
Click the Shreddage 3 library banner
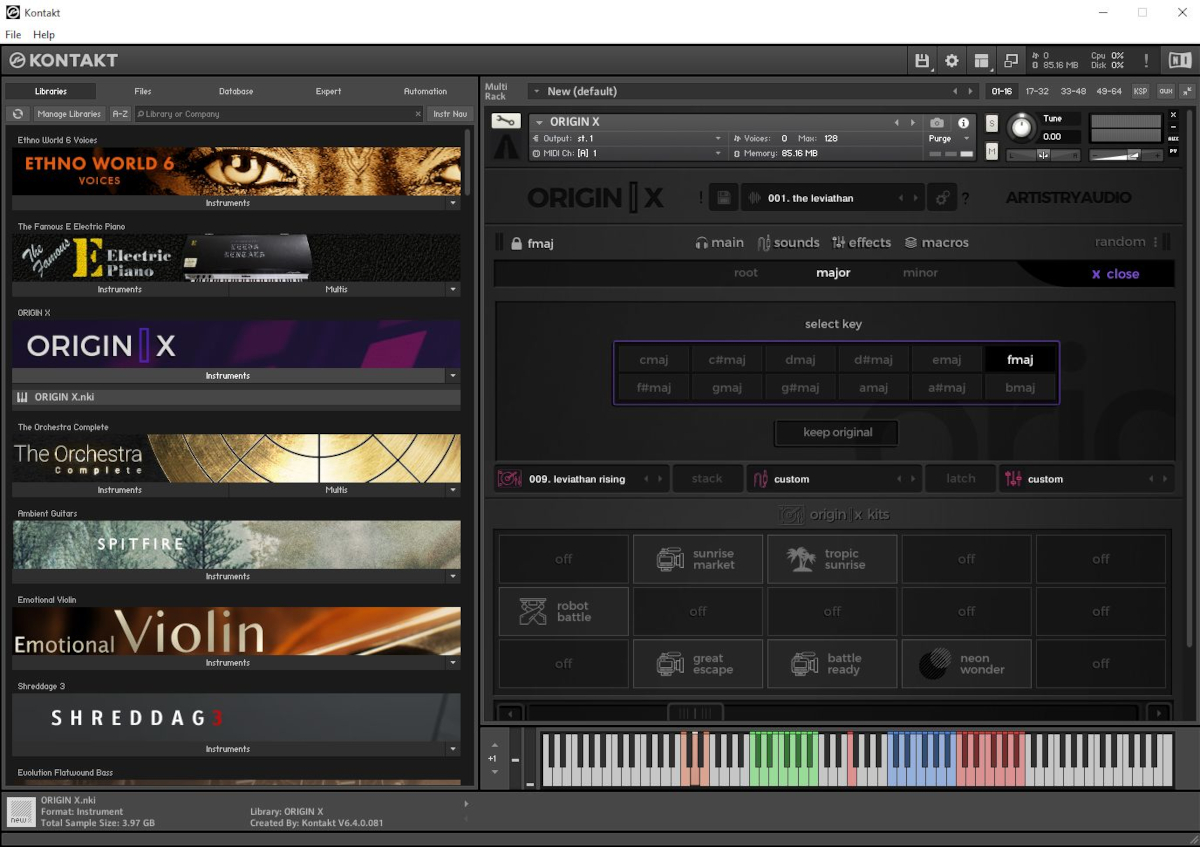point(236,718)
